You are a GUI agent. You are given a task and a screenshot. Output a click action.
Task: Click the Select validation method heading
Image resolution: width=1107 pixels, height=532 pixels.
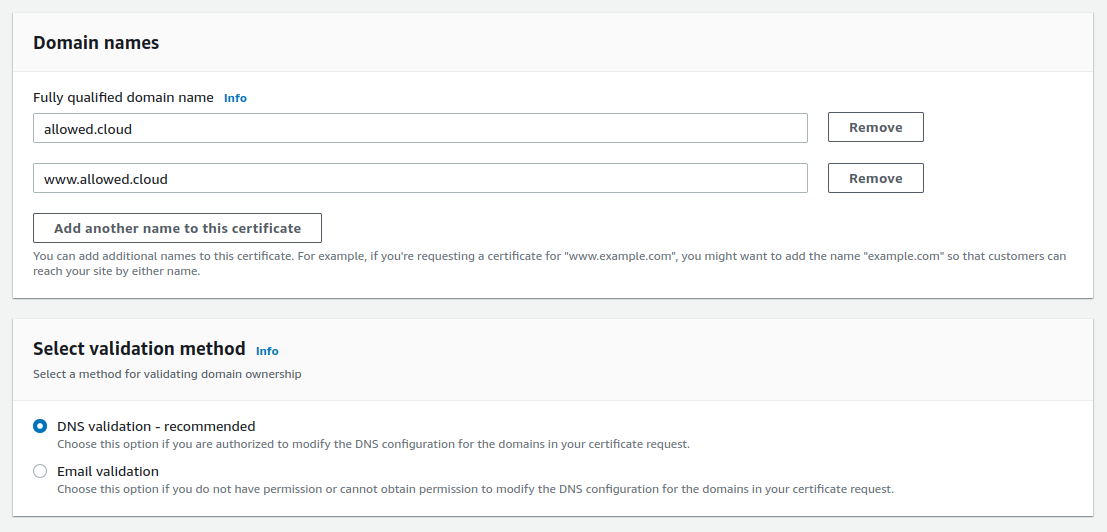[x=139, y=349]
